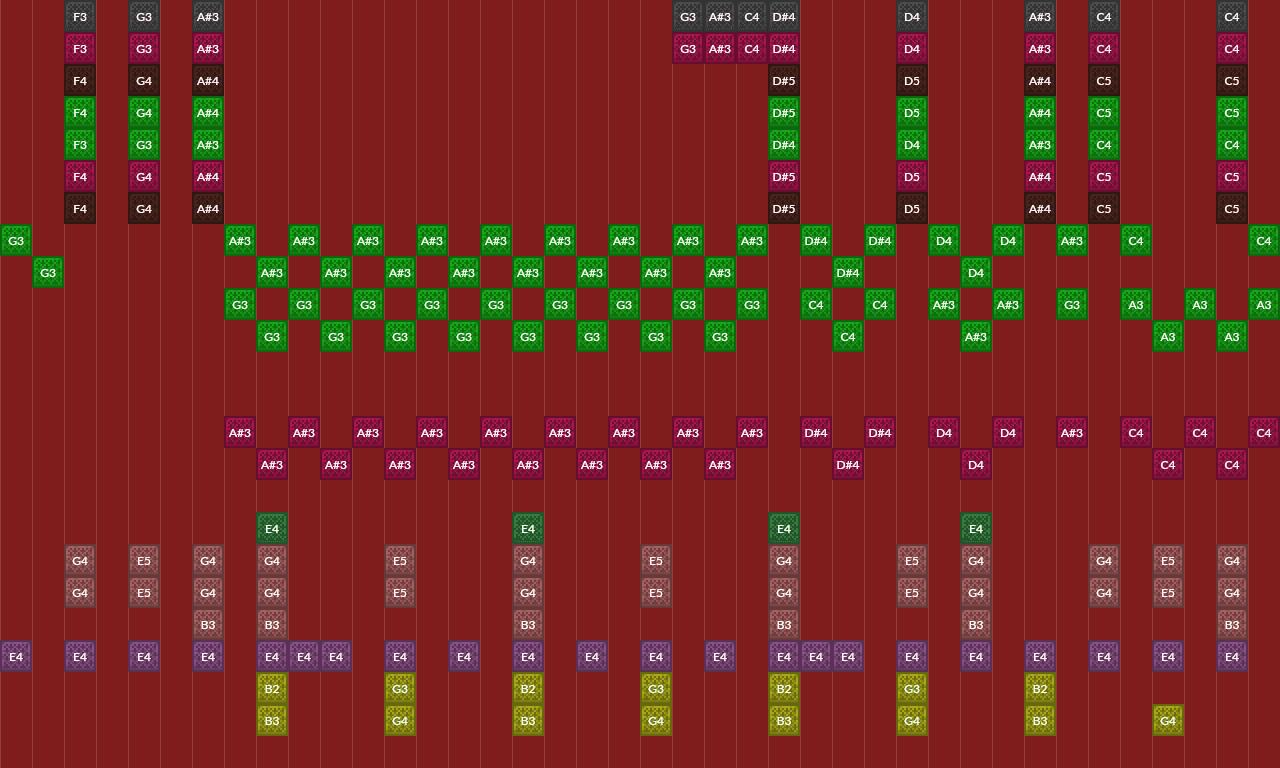1280x768 pixels.
Task: Click the gray G3 note at top of second column
Action: [144, 17]
